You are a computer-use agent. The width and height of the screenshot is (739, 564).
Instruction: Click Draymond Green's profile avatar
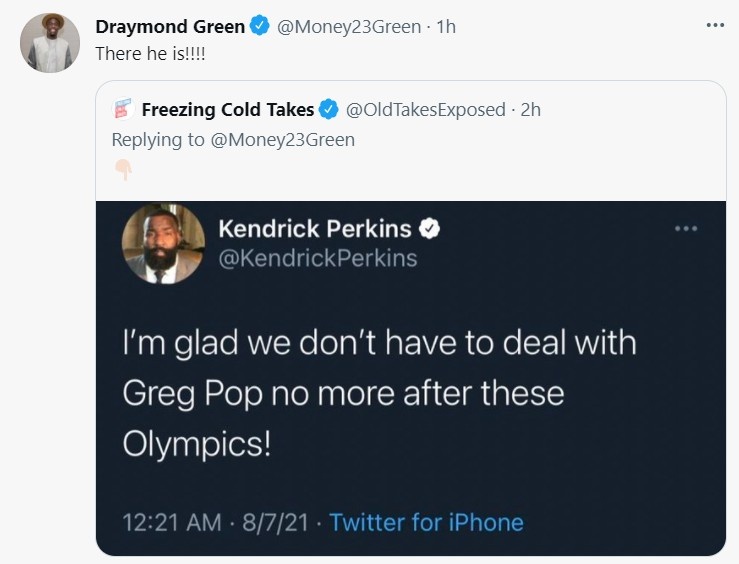[x=50, y=43]
